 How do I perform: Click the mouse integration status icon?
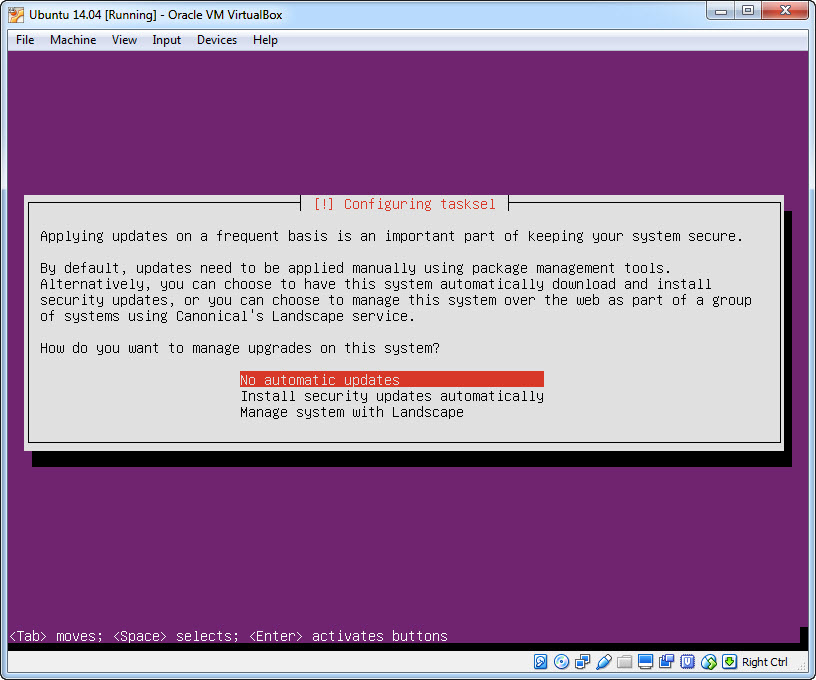click(x=709, y=662)
